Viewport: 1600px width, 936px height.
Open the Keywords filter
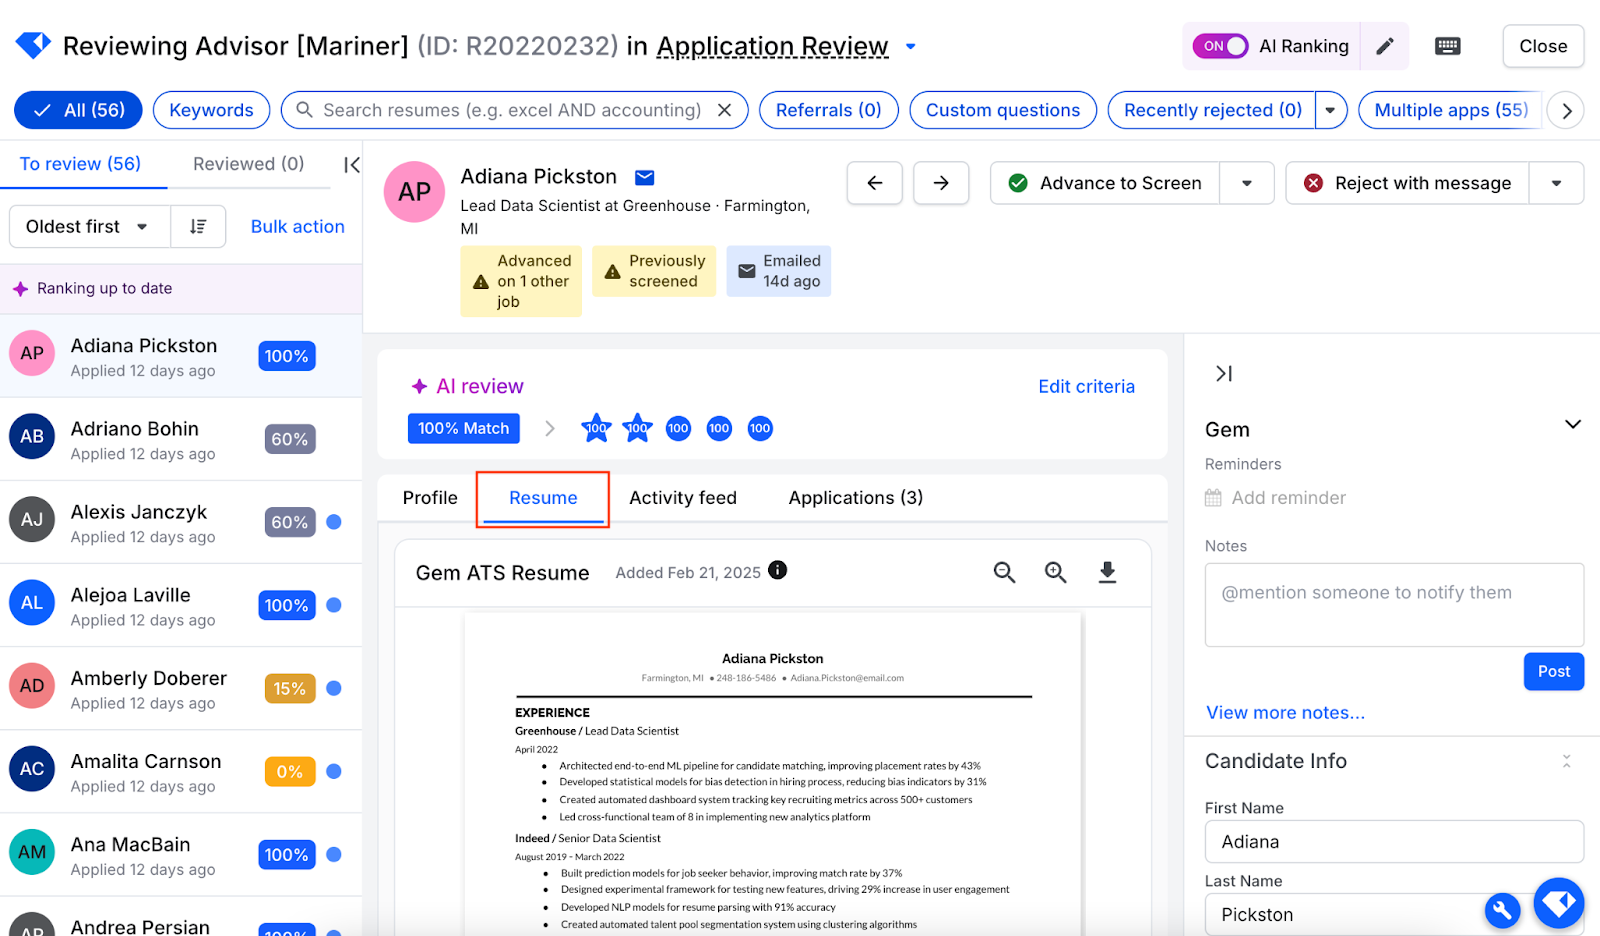pyautogui.click(x=211, y=110)
